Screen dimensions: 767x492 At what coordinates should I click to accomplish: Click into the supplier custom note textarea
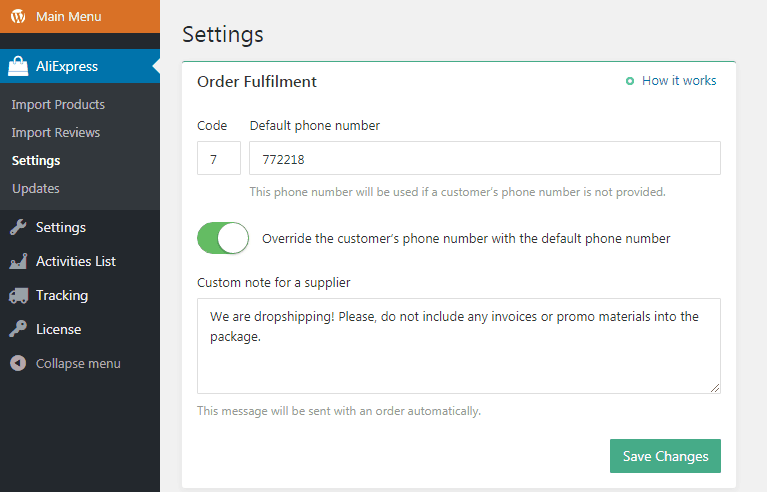coord(458,346)
